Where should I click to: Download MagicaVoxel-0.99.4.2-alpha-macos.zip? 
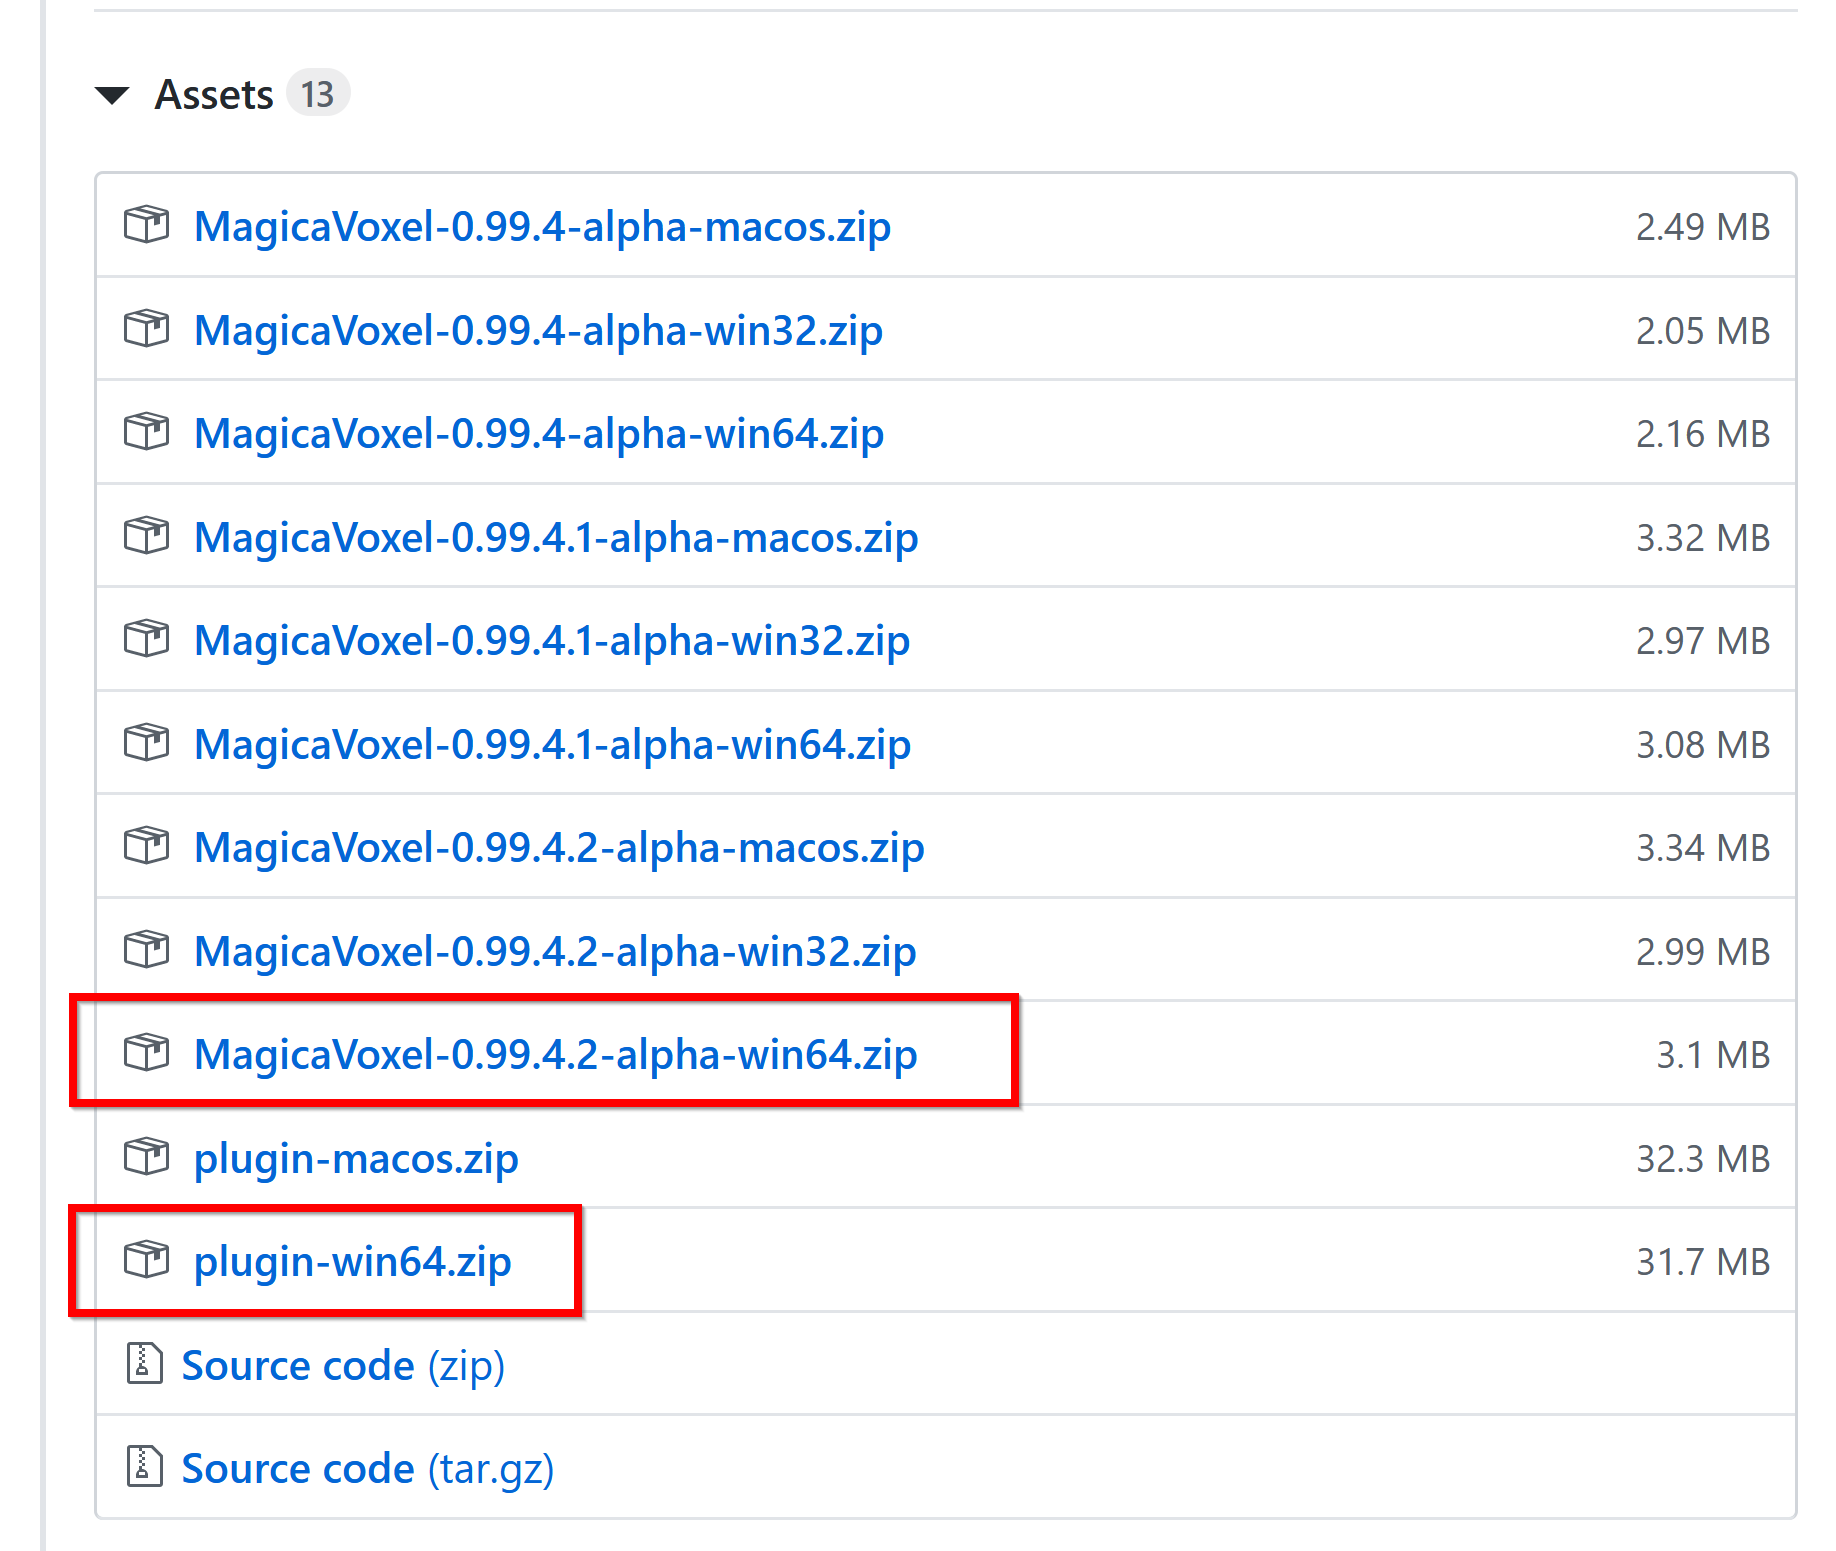[x=559, y=848]
